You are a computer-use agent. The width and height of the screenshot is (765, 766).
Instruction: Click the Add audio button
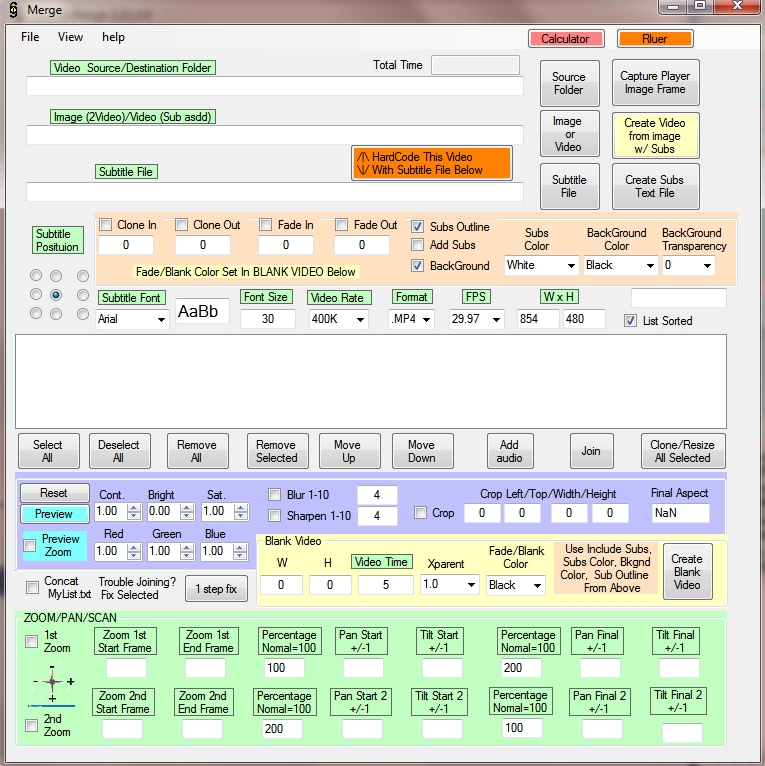510,451
